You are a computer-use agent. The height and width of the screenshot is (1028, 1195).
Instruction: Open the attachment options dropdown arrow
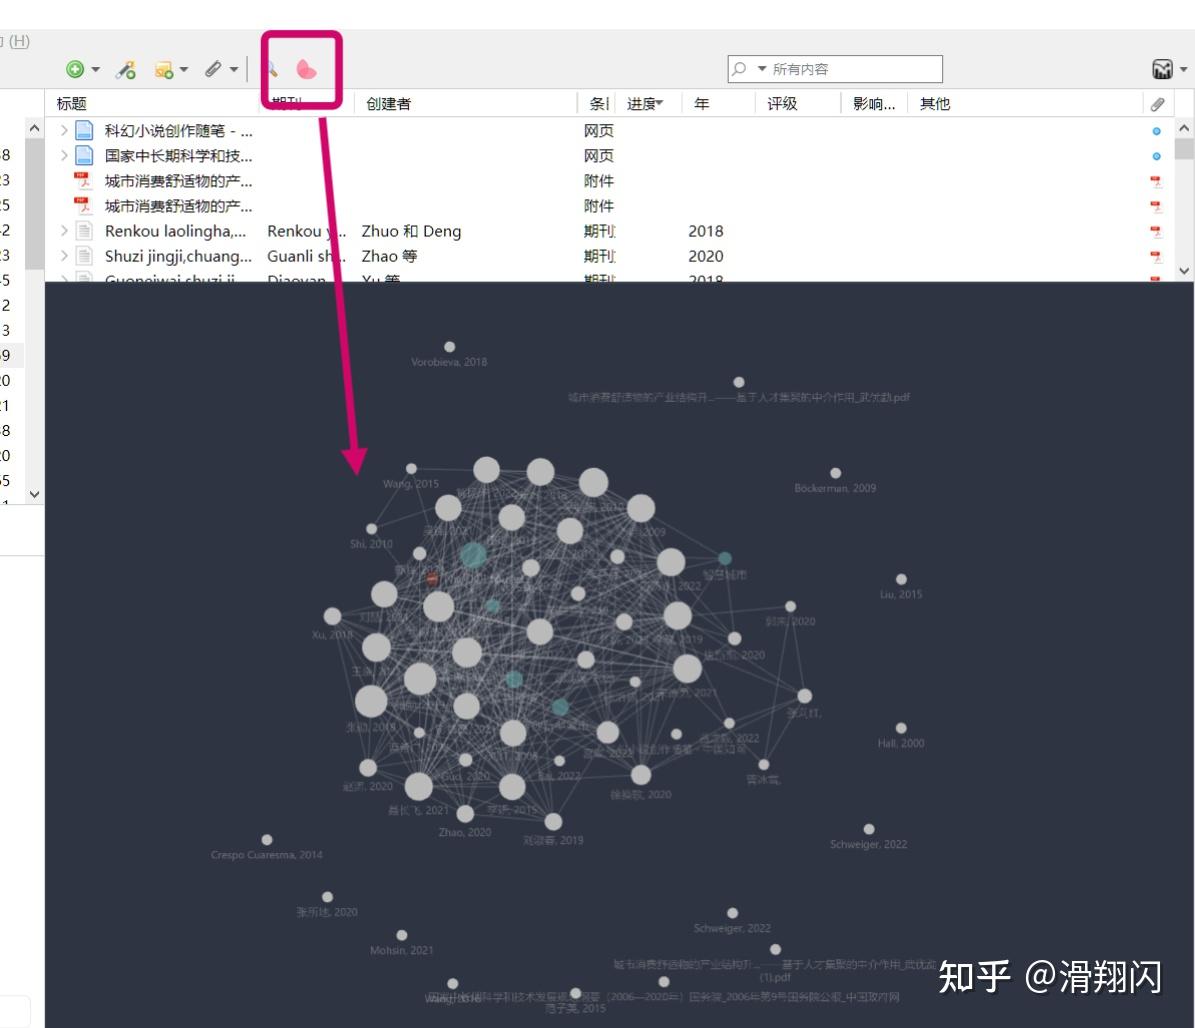pyautogui.click(x=232, y=69)
